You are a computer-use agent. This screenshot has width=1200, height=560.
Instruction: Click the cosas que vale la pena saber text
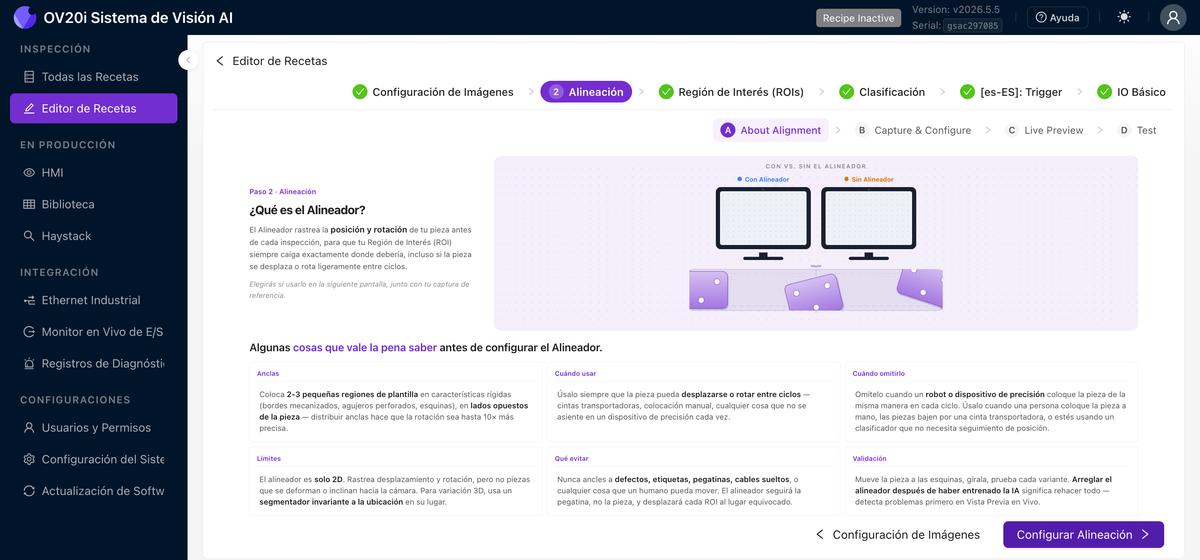click(365, 348)
